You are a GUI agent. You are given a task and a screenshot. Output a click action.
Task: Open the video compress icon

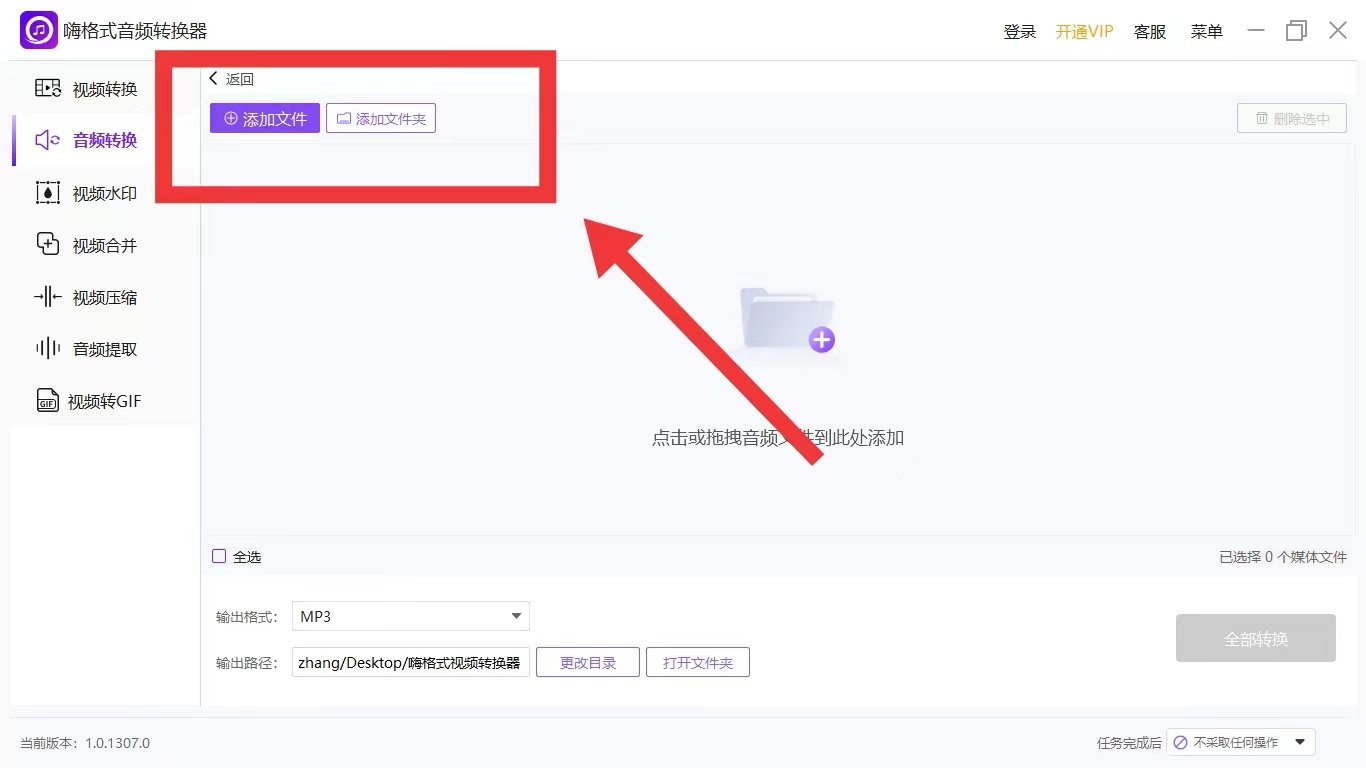[x=48, y=297]
